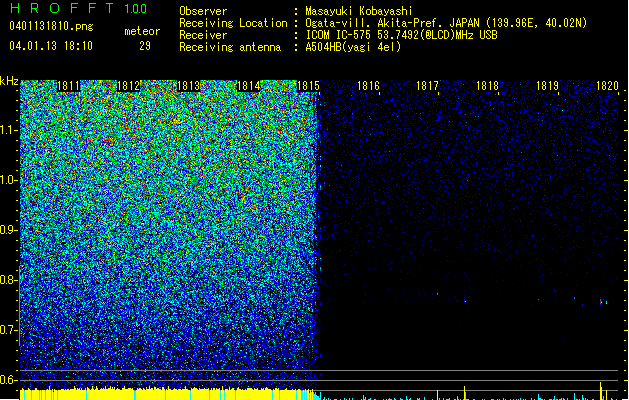Click the 0.8 frequency axis label
The height and width of the screenshot is (400, 629).
[x=9, y=280]
